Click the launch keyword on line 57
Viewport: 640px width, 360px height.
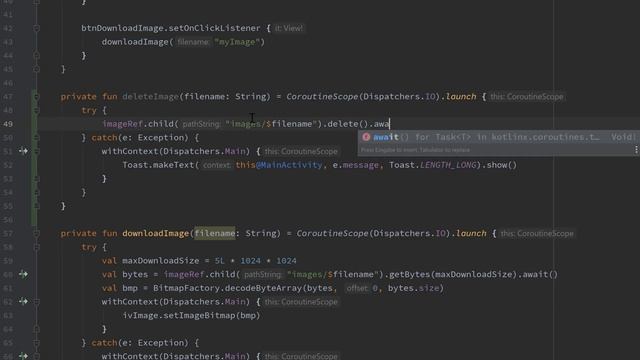(x=471, y=233)
